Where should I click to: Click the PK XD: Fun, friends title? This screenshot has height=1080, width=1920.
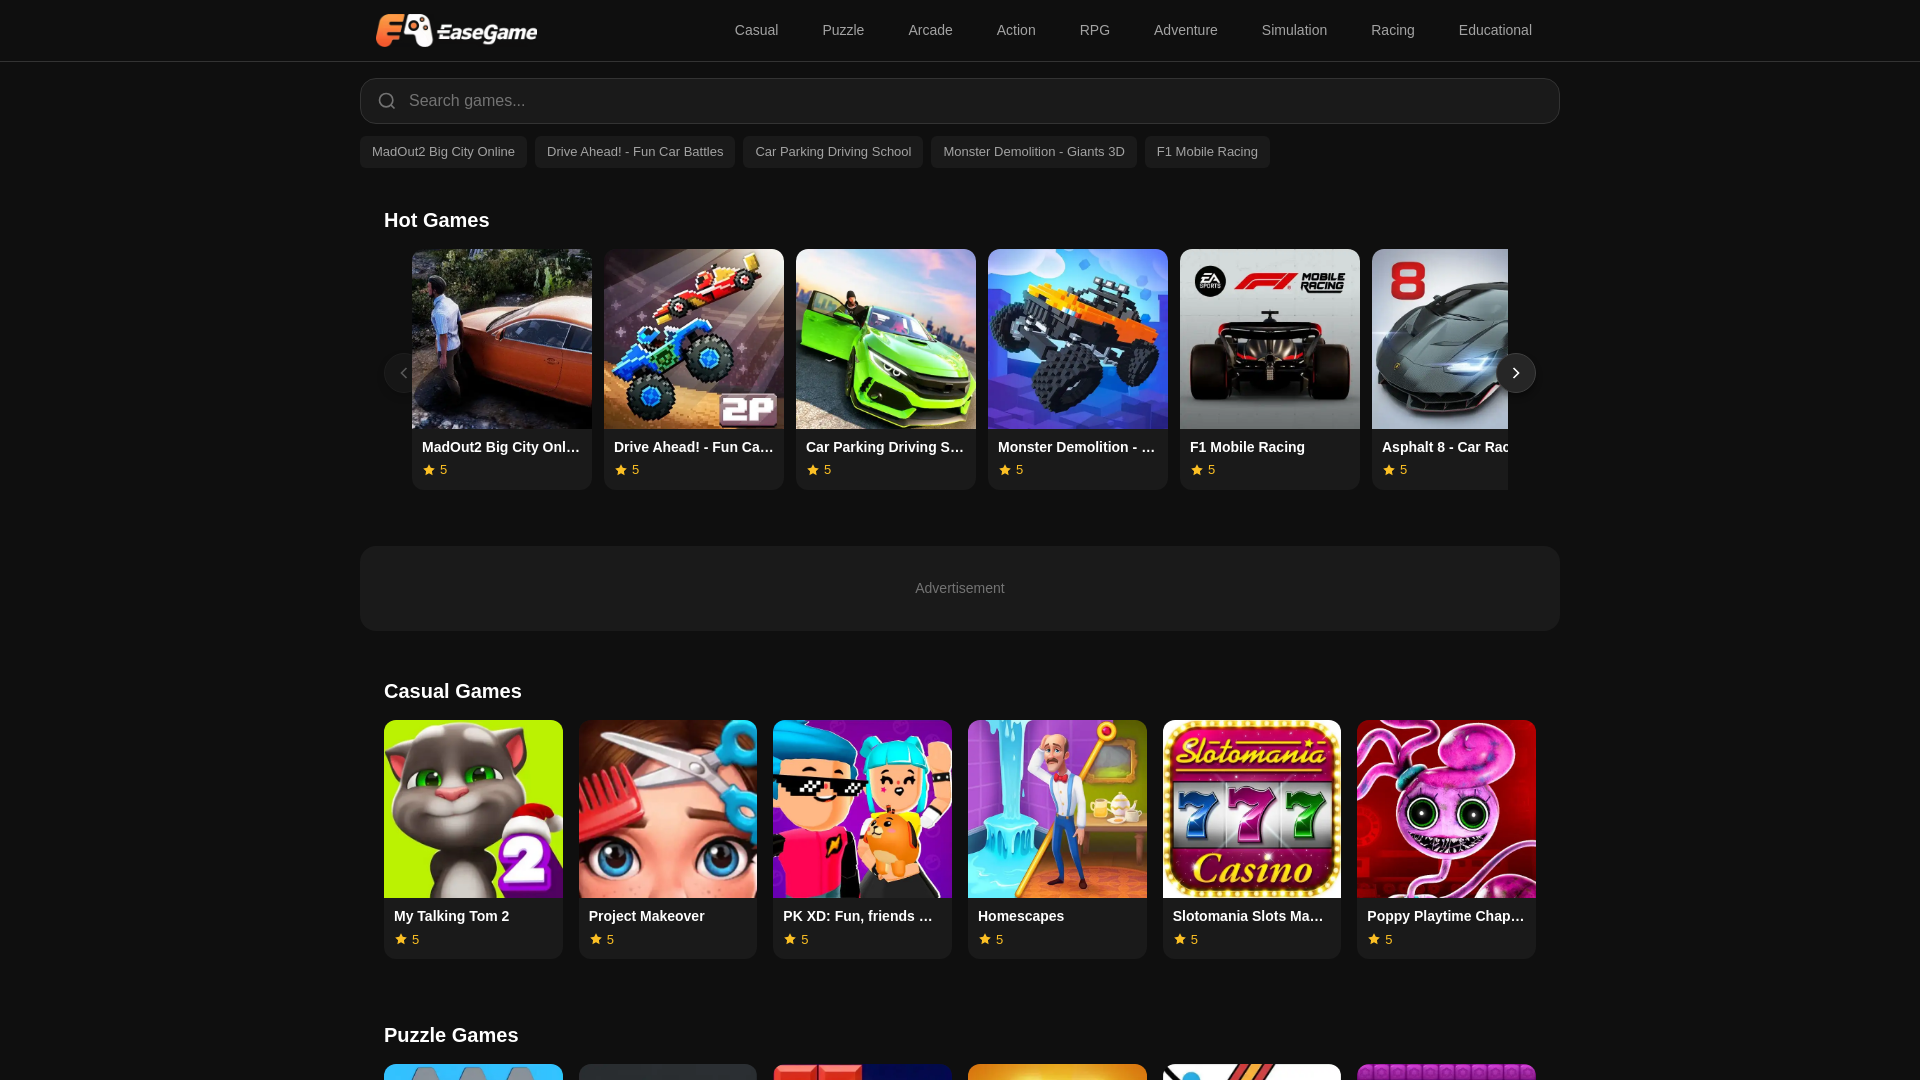click(858, 916)
